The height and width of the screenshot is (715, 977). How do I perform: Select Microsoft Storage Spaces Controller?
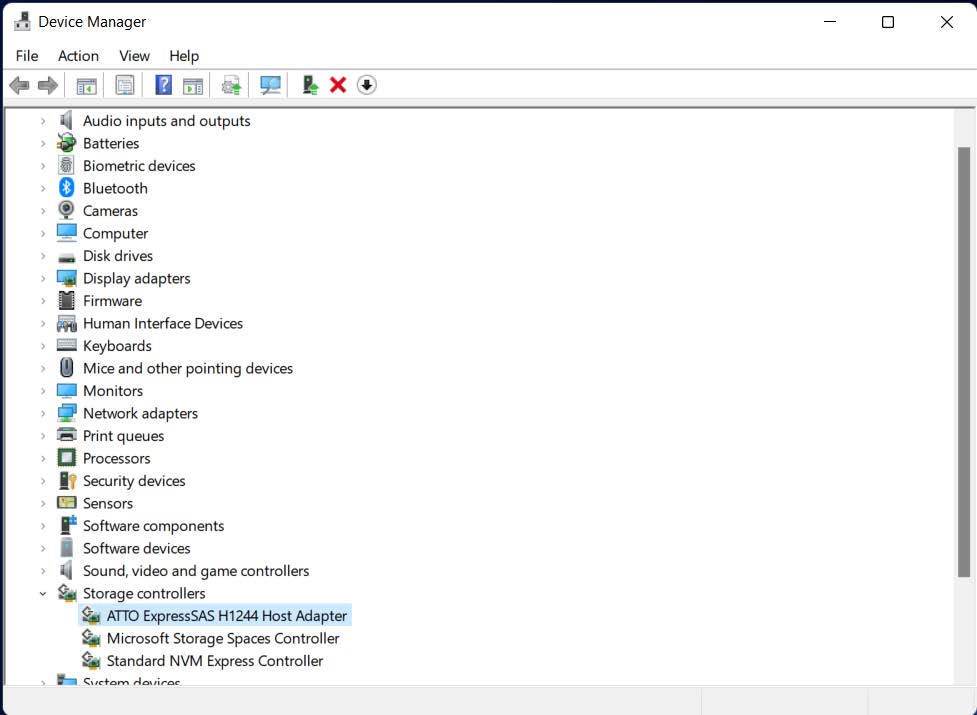click(x=223, y=639)
